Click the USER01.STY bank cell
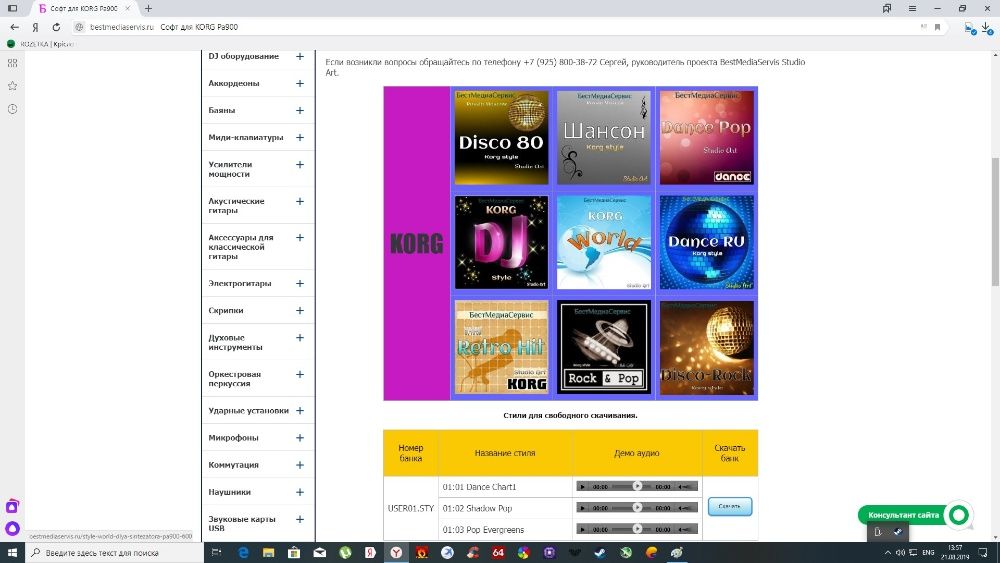1000x563 pixels. [x=411, y=508]
